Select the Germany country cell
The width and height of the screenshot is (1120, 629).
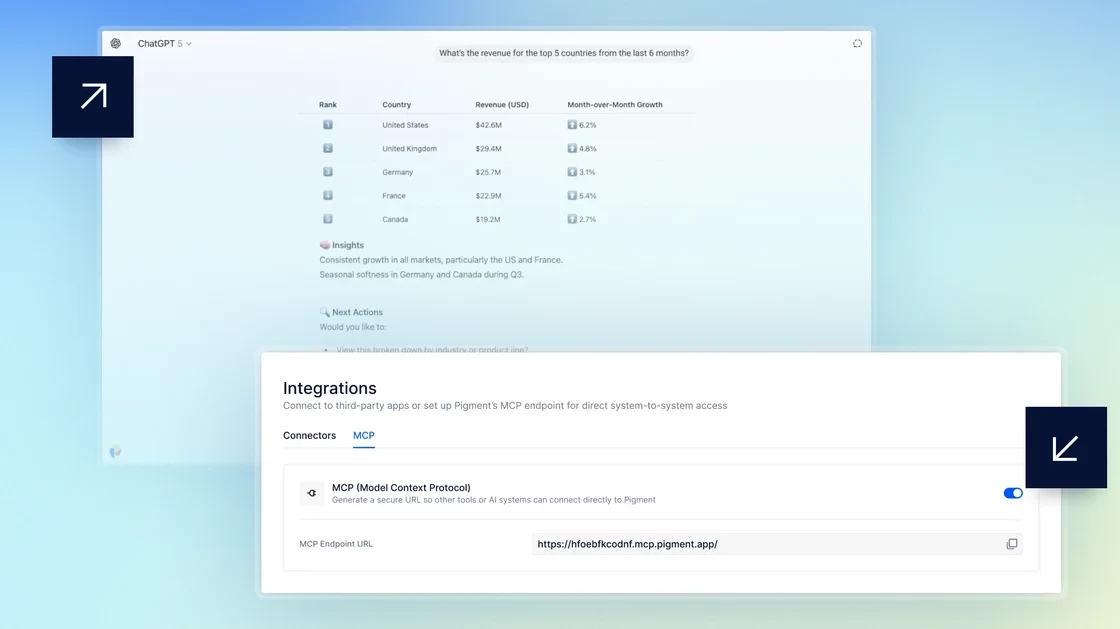397,172
